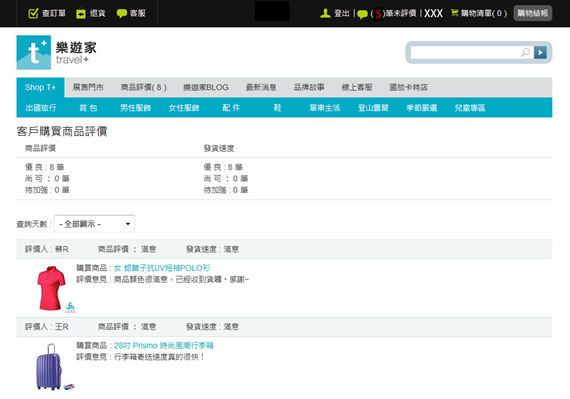Open the 退貨 returns icon
The height and width of the screenshot is (399, 570).
click(81, 14)
